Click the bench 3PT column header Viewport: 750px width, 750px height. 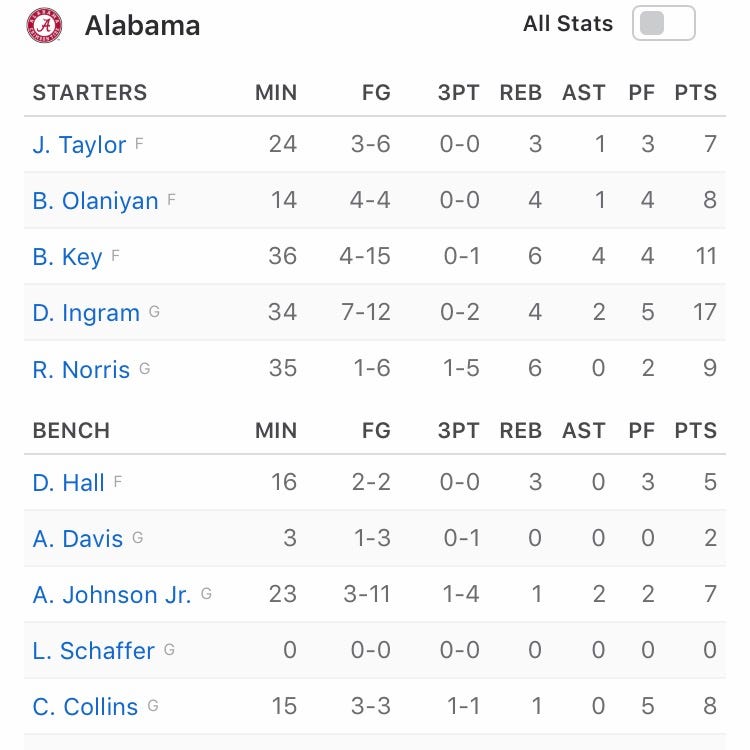(459, 431)
